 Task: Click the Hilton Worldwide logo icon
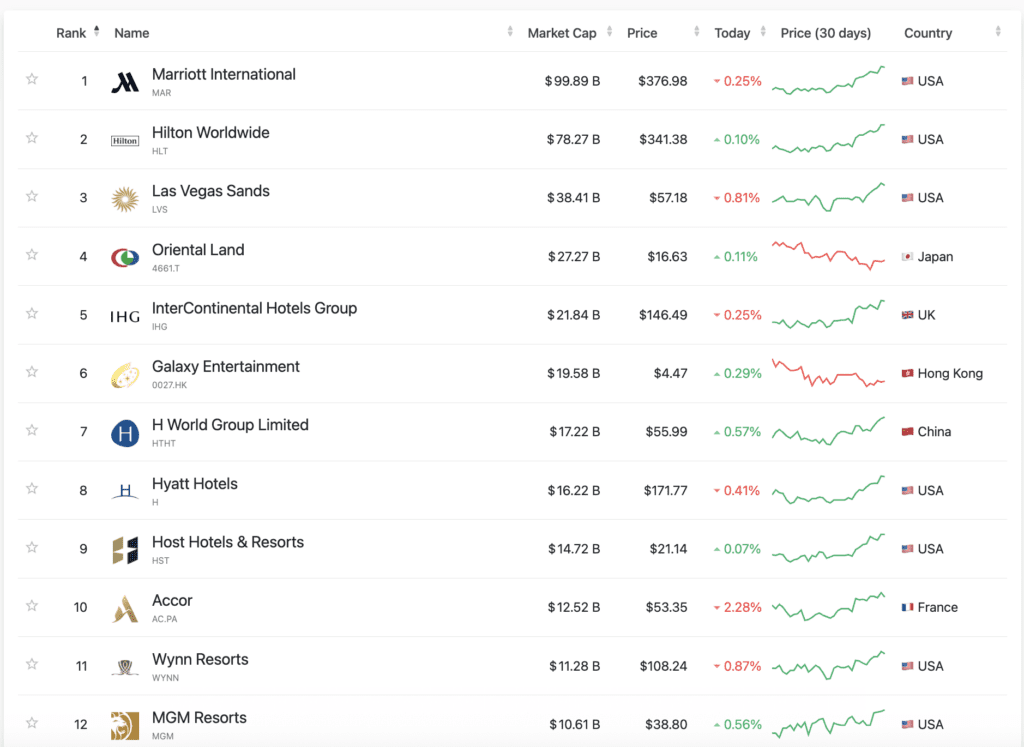(x=125, y=141)
